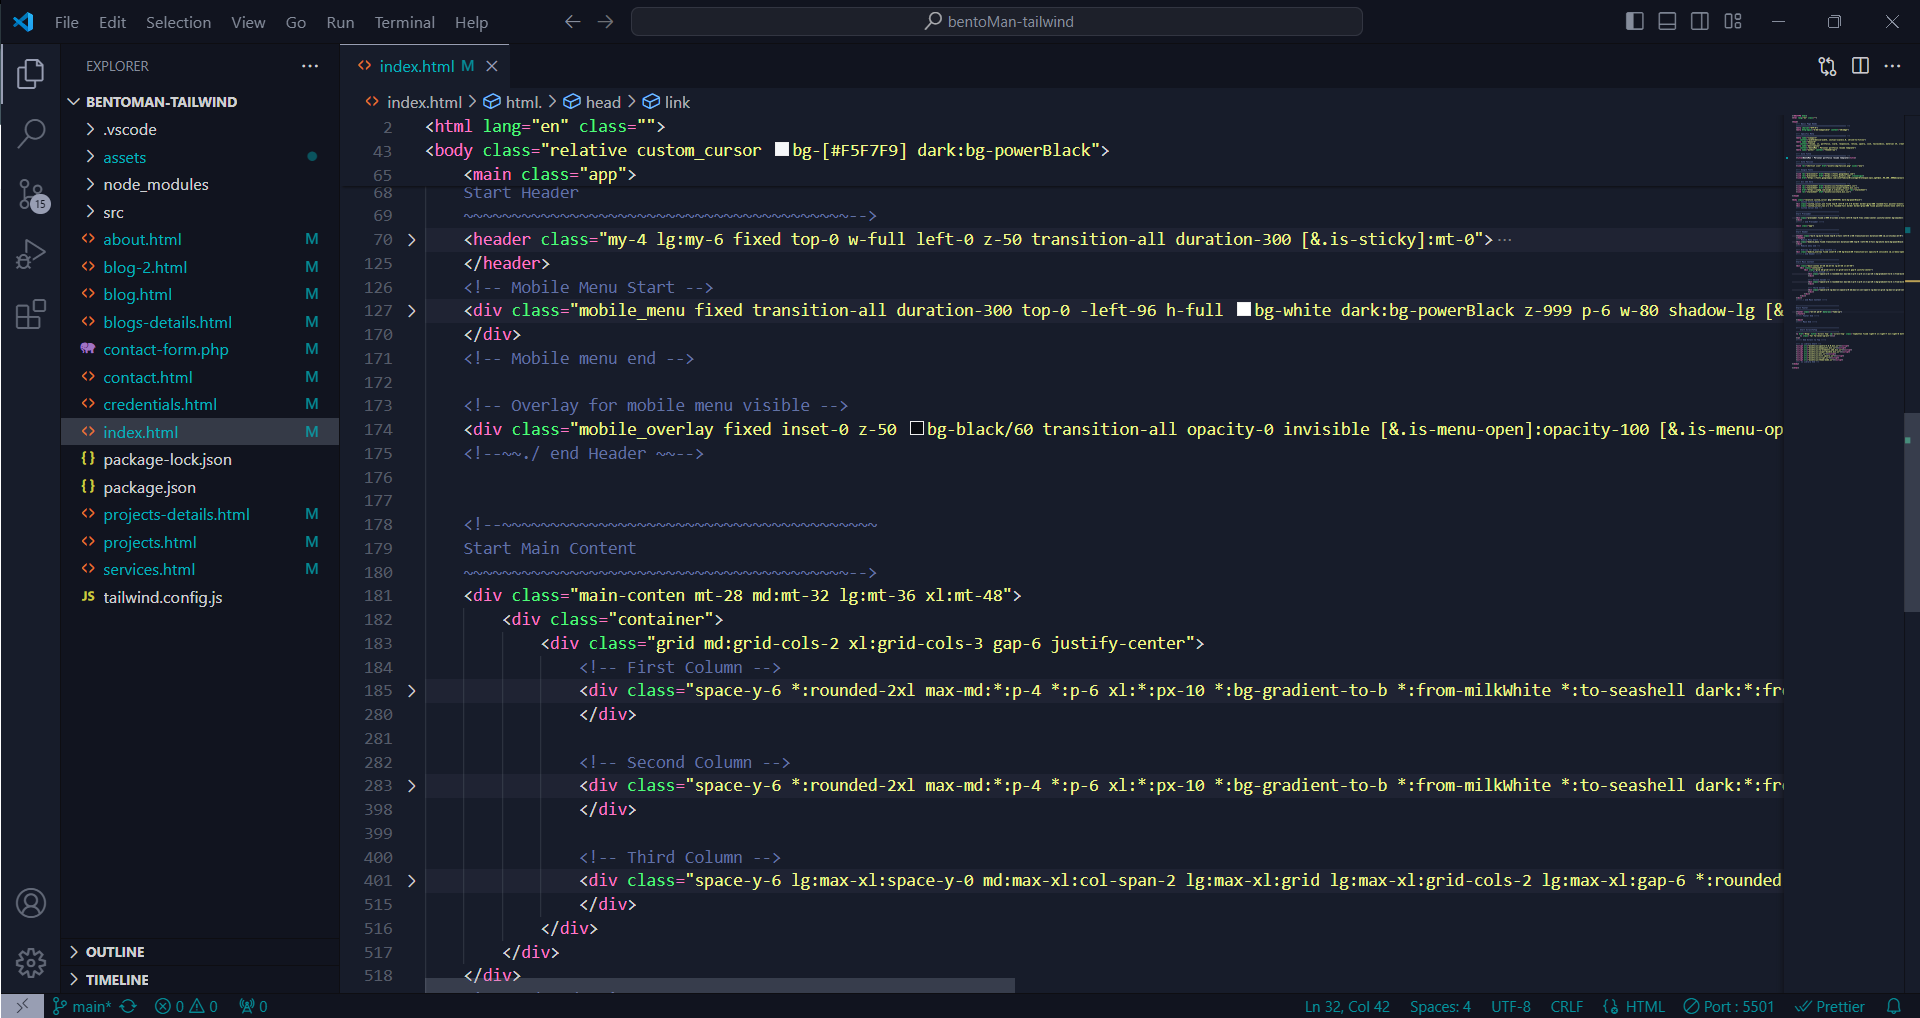Expand the node_modules folder
Viewport: 1920px width, 1018px height.
tap(155, 184)
